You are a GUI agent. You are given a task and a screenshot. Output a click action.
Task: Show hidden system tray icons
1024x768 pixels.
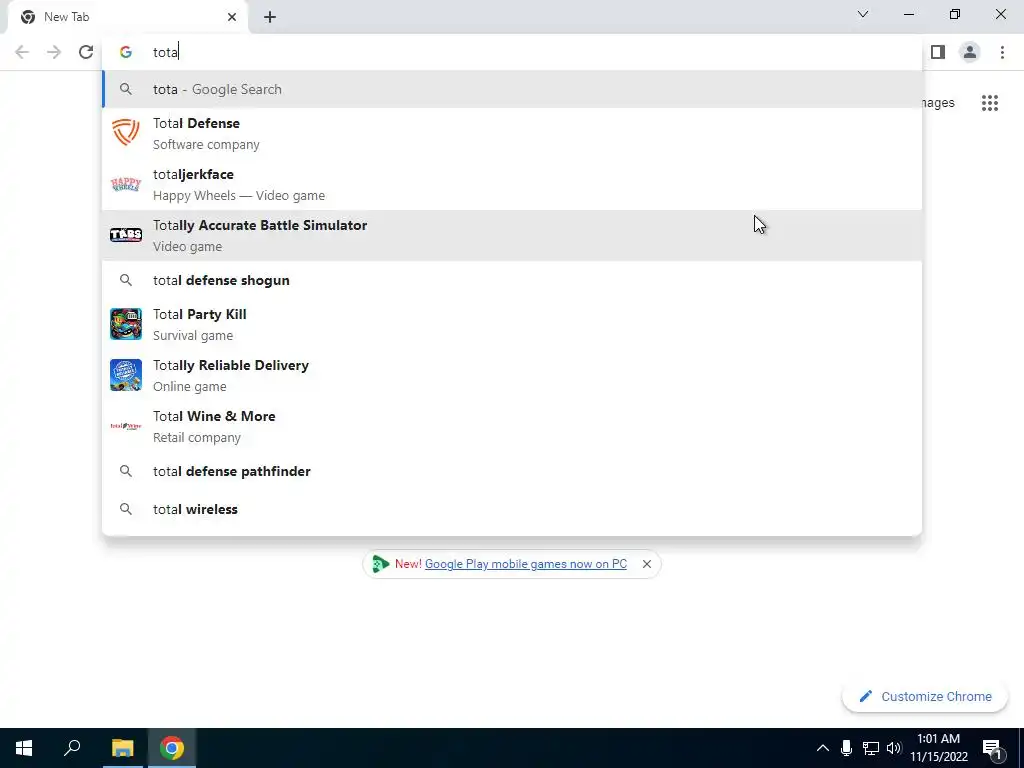pyautogui.click(x=823, y=748)
